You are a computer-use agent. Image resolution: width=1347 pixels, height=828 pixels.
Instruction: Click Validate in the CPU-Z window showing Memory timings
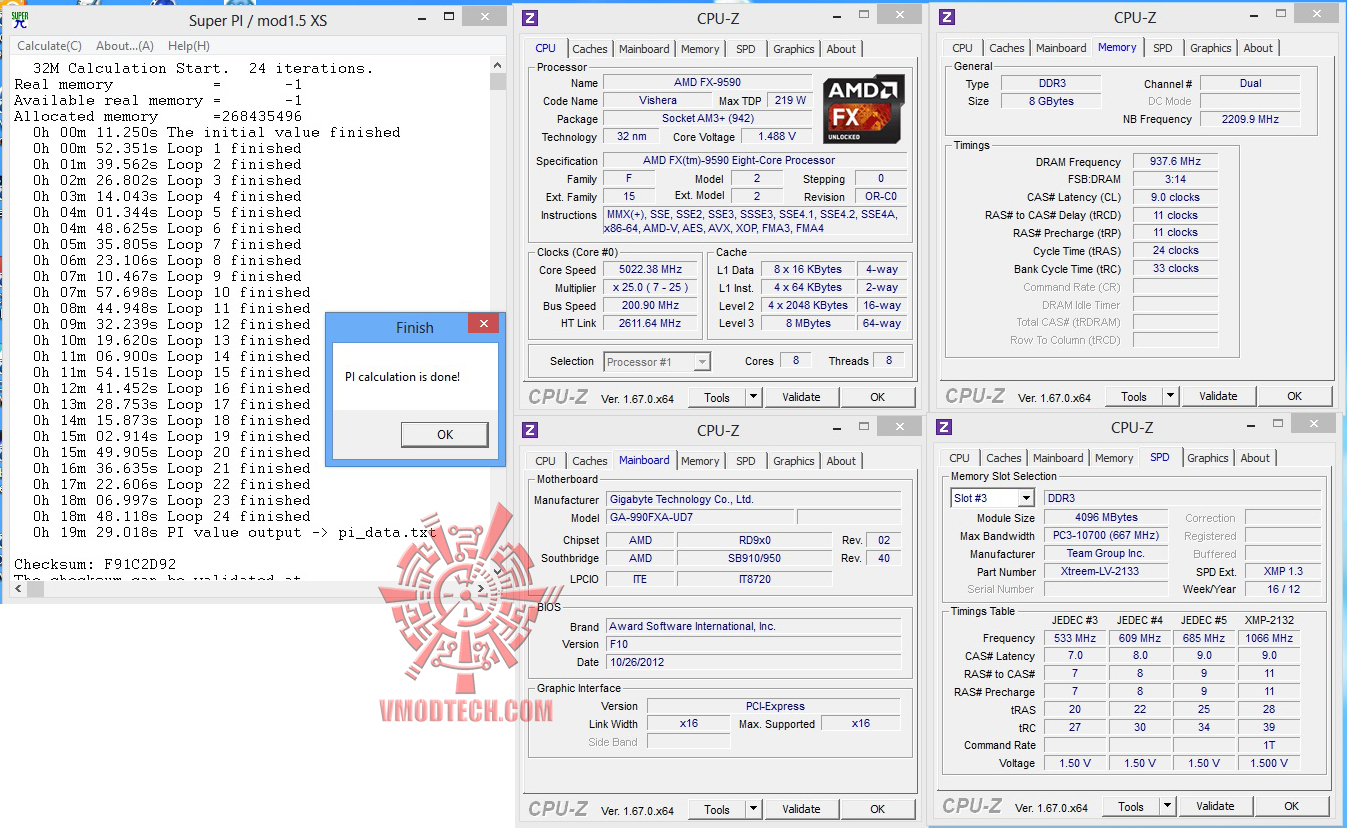point(1218,396)
